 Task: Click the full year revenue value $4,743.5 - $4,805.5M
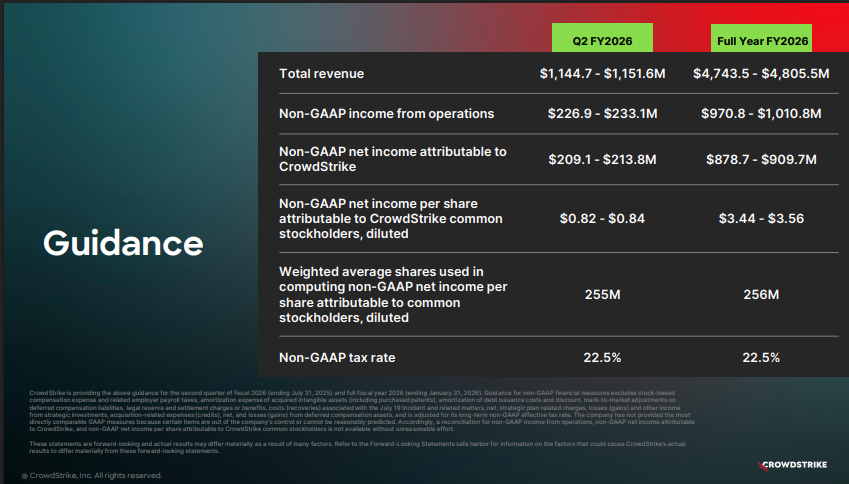pos(761,74)
